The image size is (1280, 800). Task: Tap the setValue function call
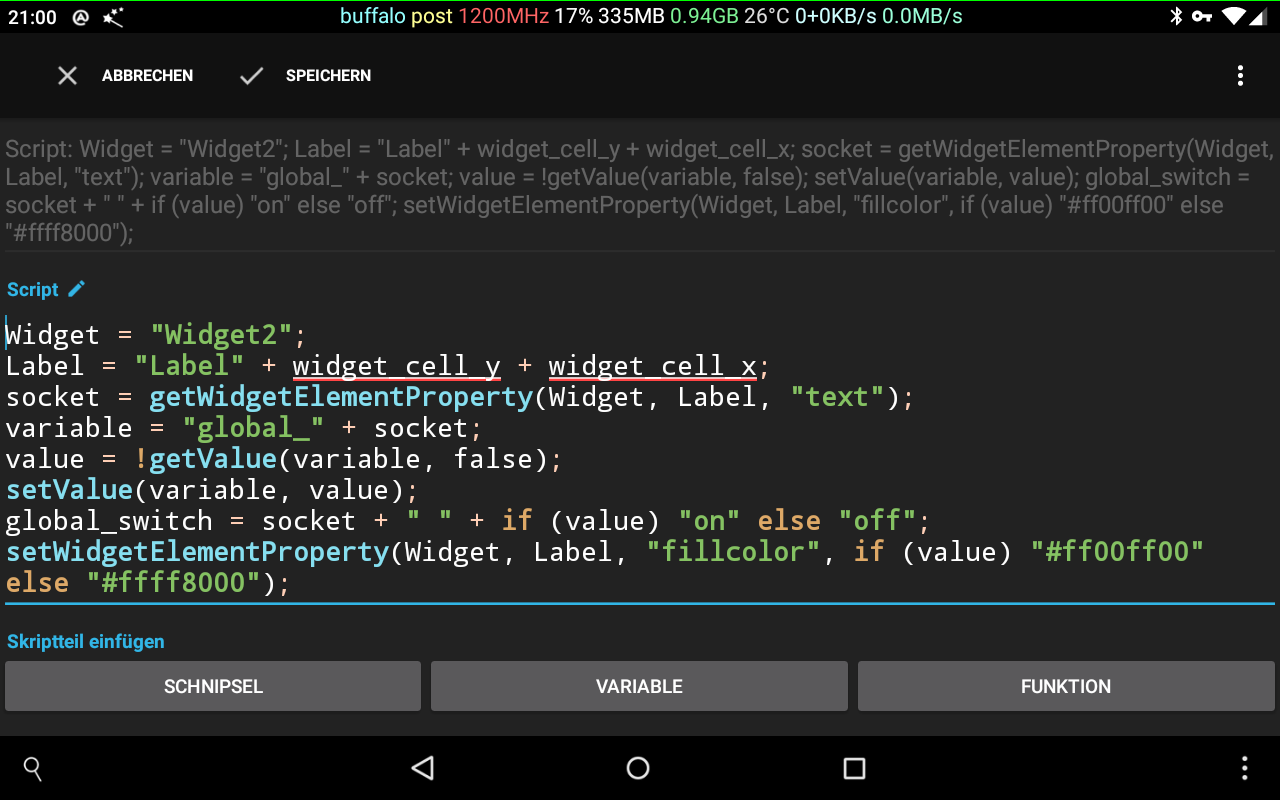[69, 490]
